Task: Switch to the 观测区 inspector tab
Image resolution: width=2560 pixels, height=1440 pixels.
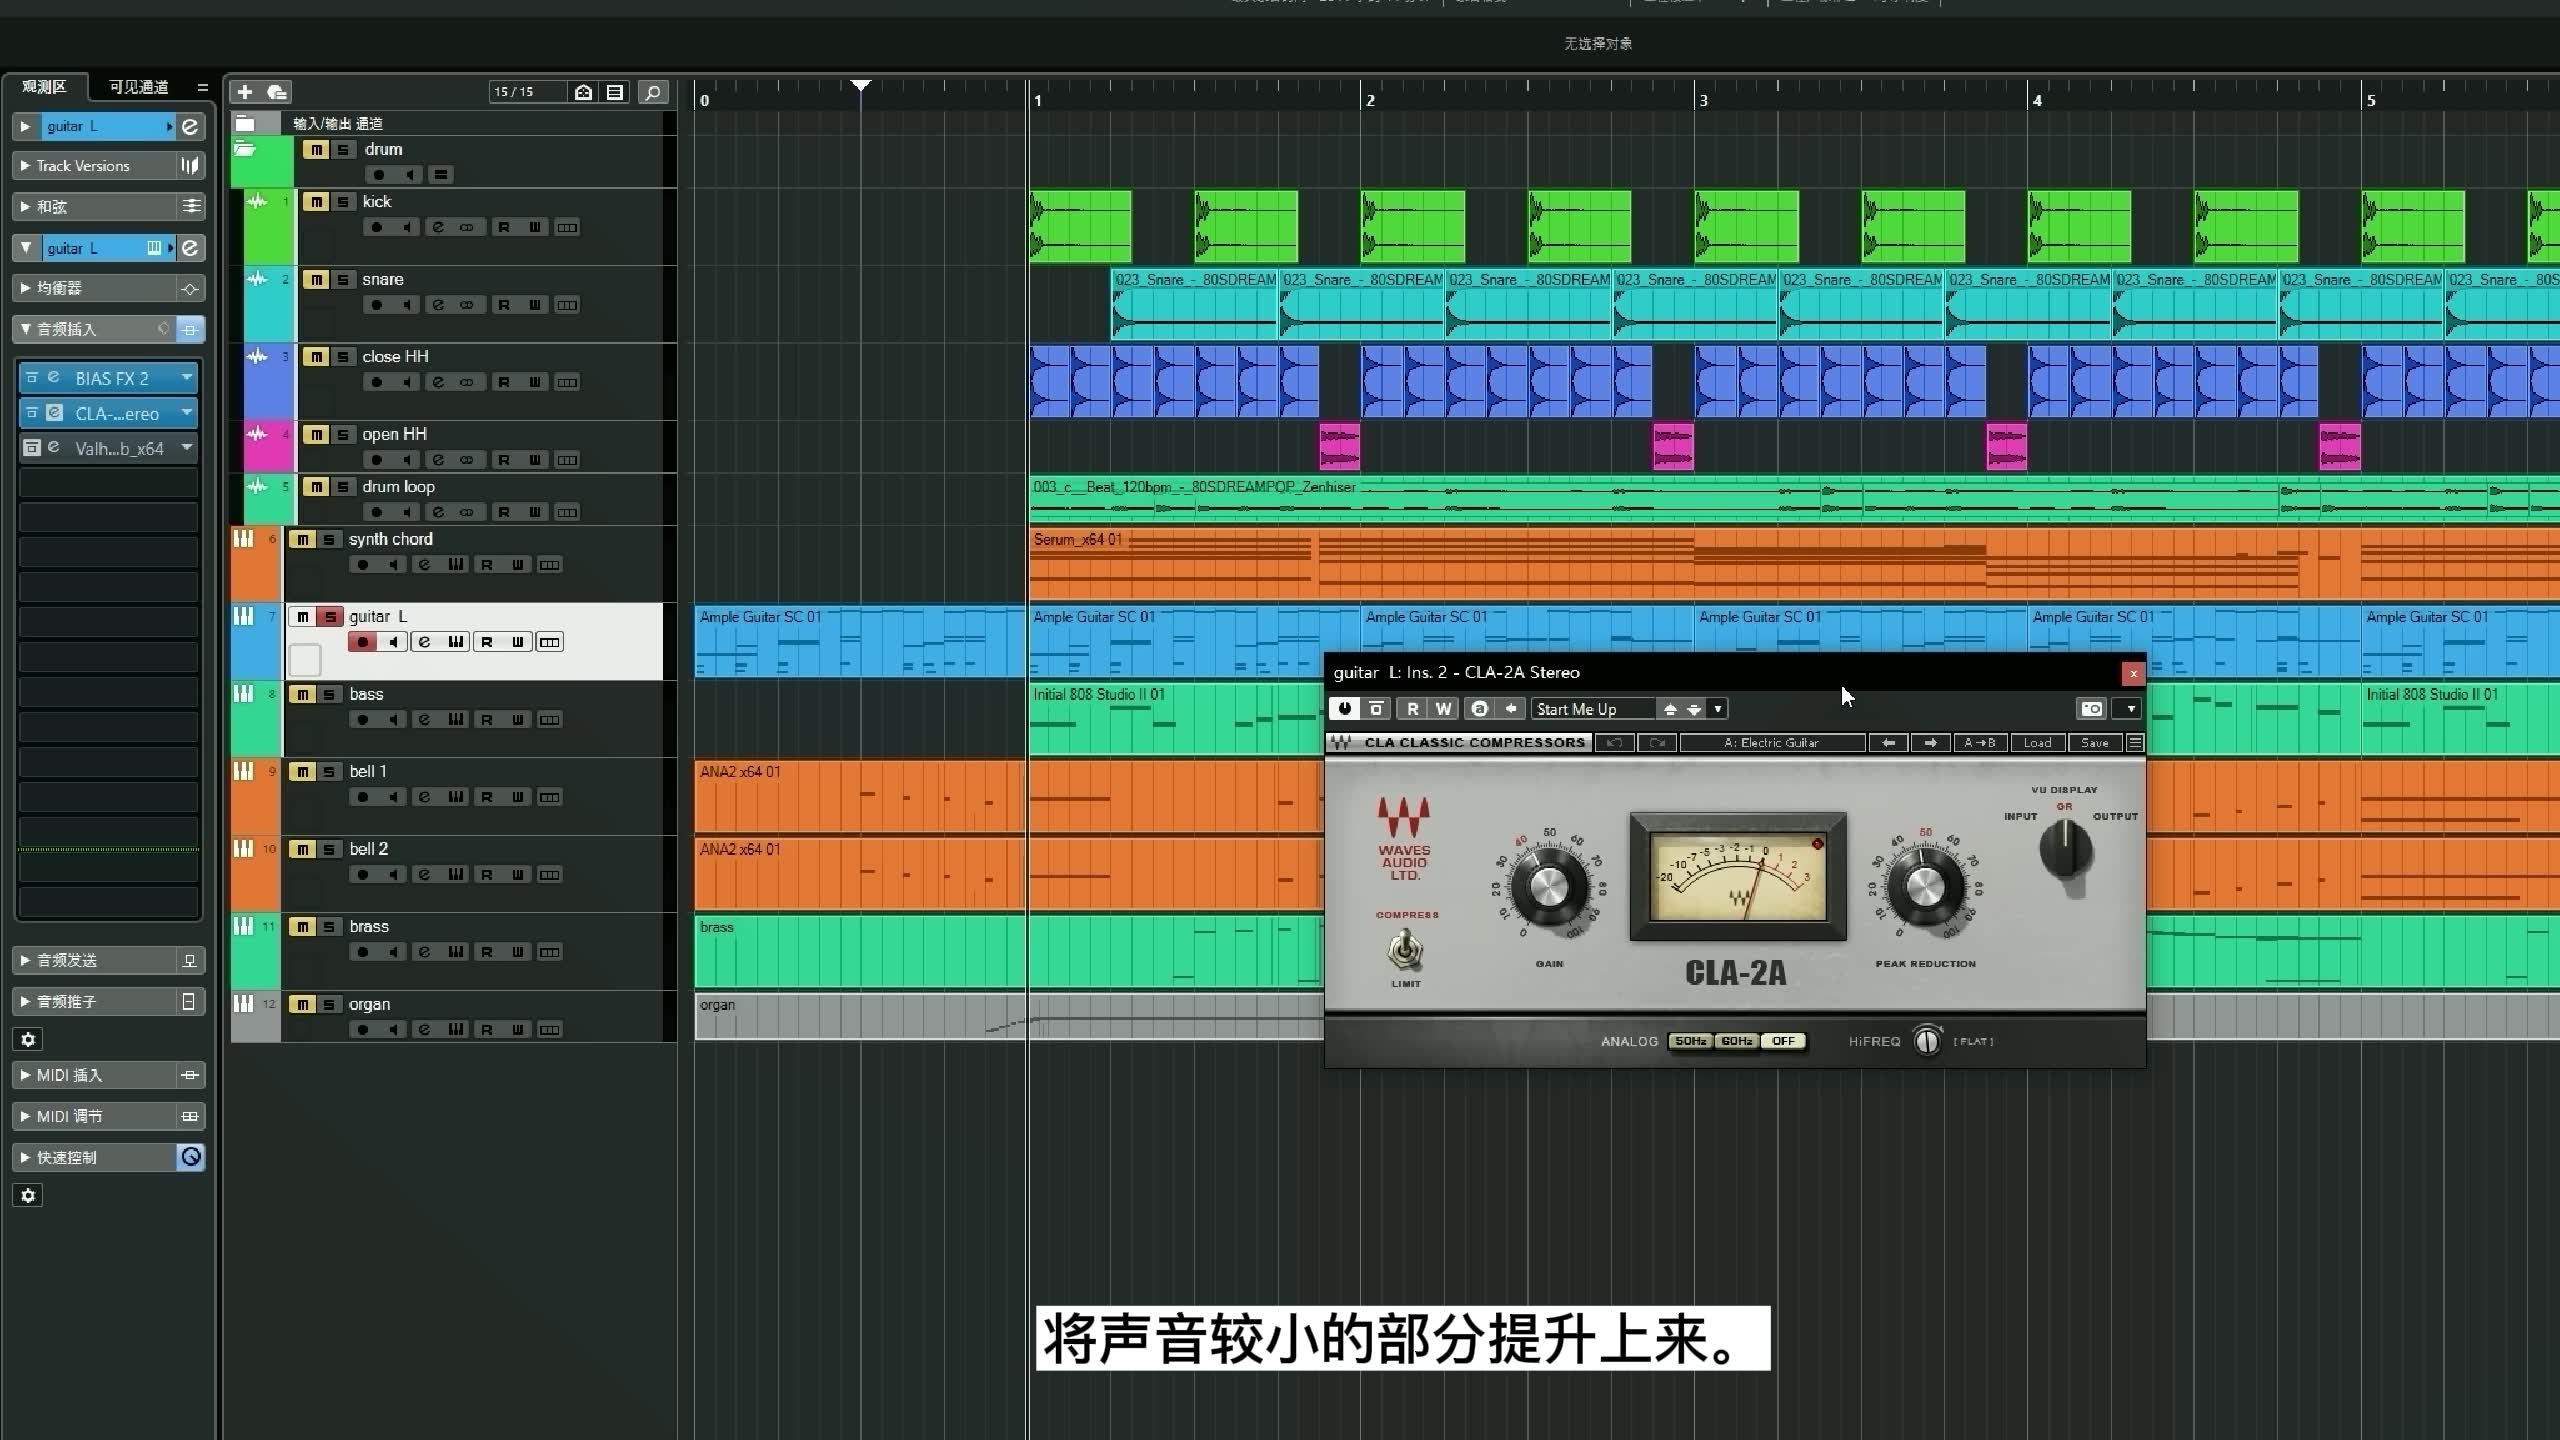Action: (44, 87)
